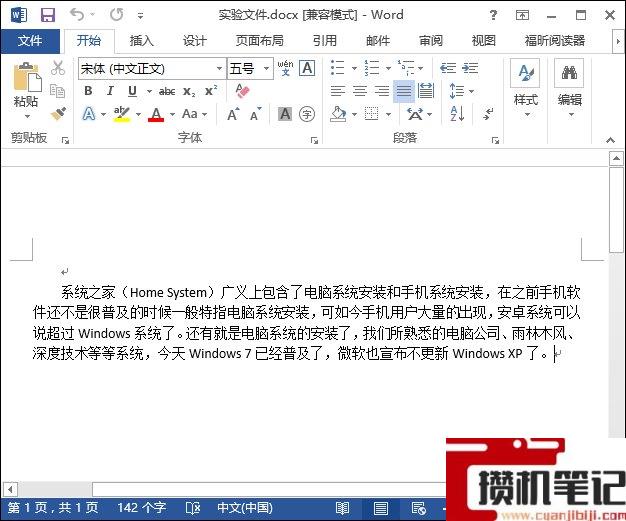Screen dimensions: 626x521
Task: Open Word Help question mark
Action: (x=493, y=16)
